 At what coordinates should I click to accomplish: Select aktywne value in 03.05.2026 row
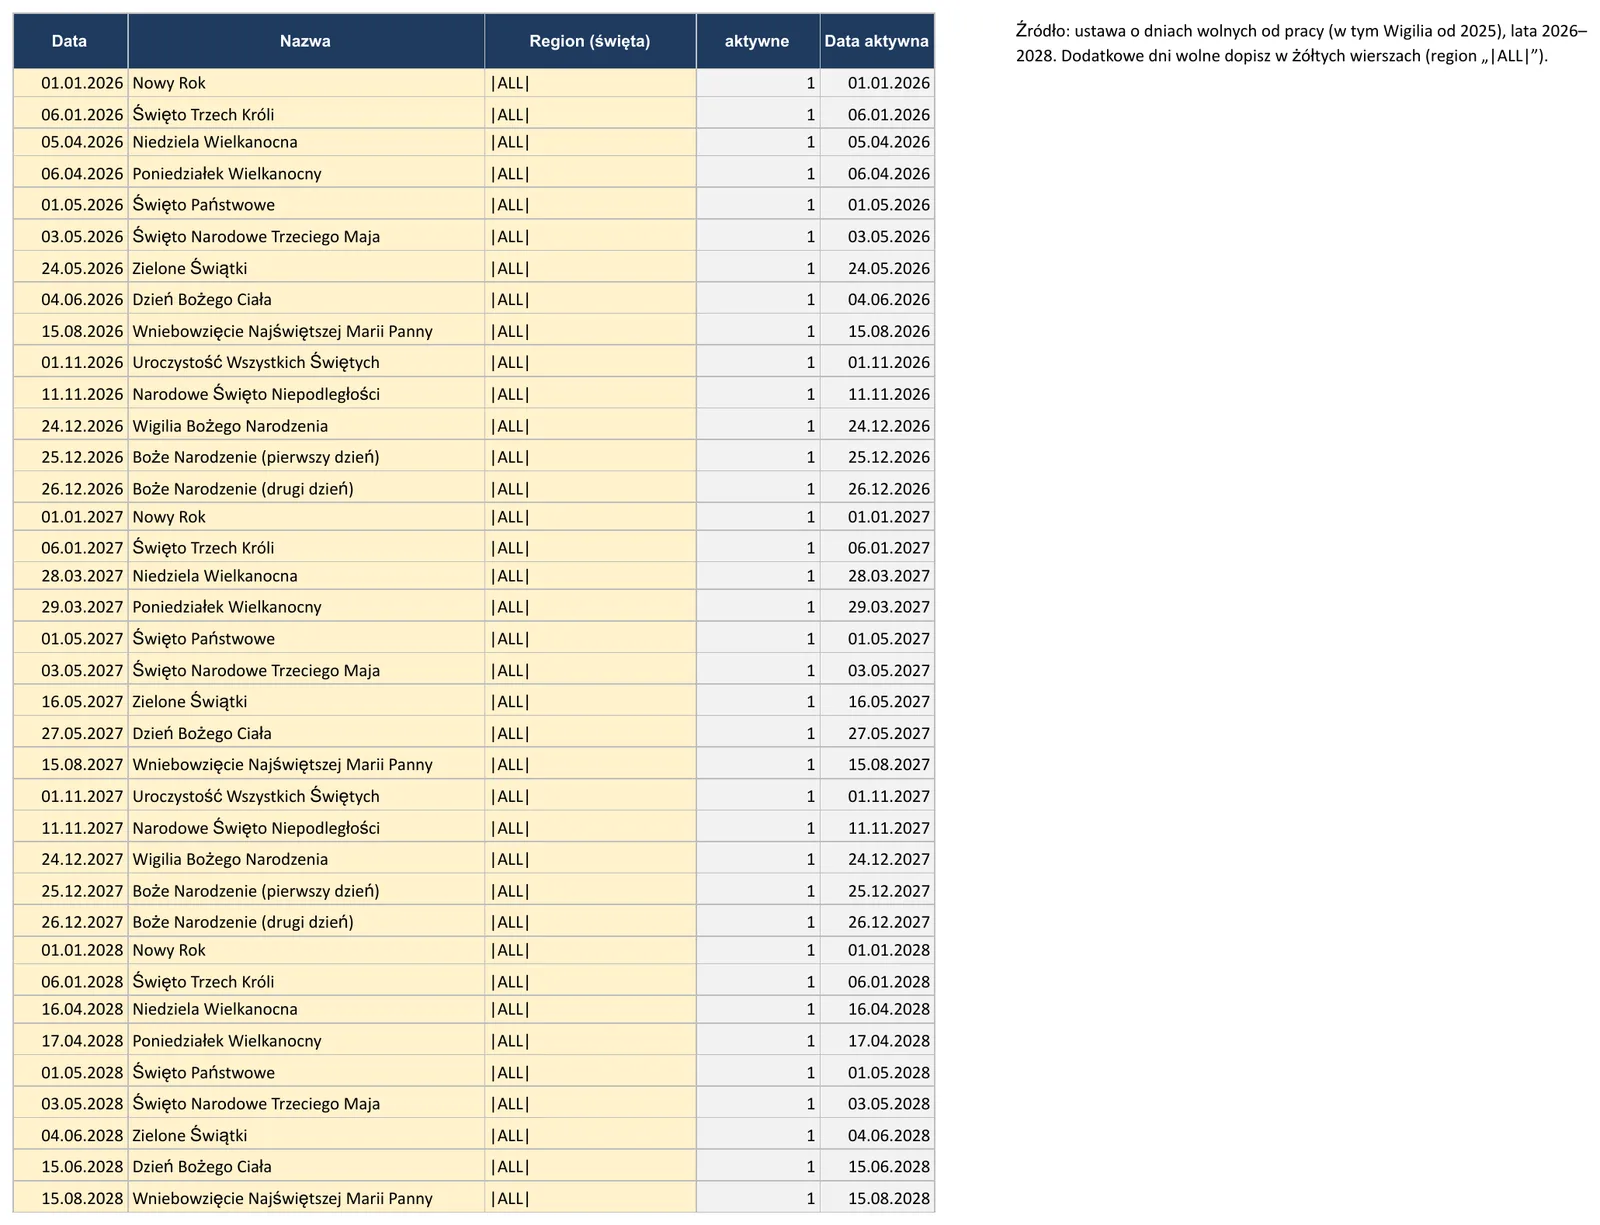point(758,237)
